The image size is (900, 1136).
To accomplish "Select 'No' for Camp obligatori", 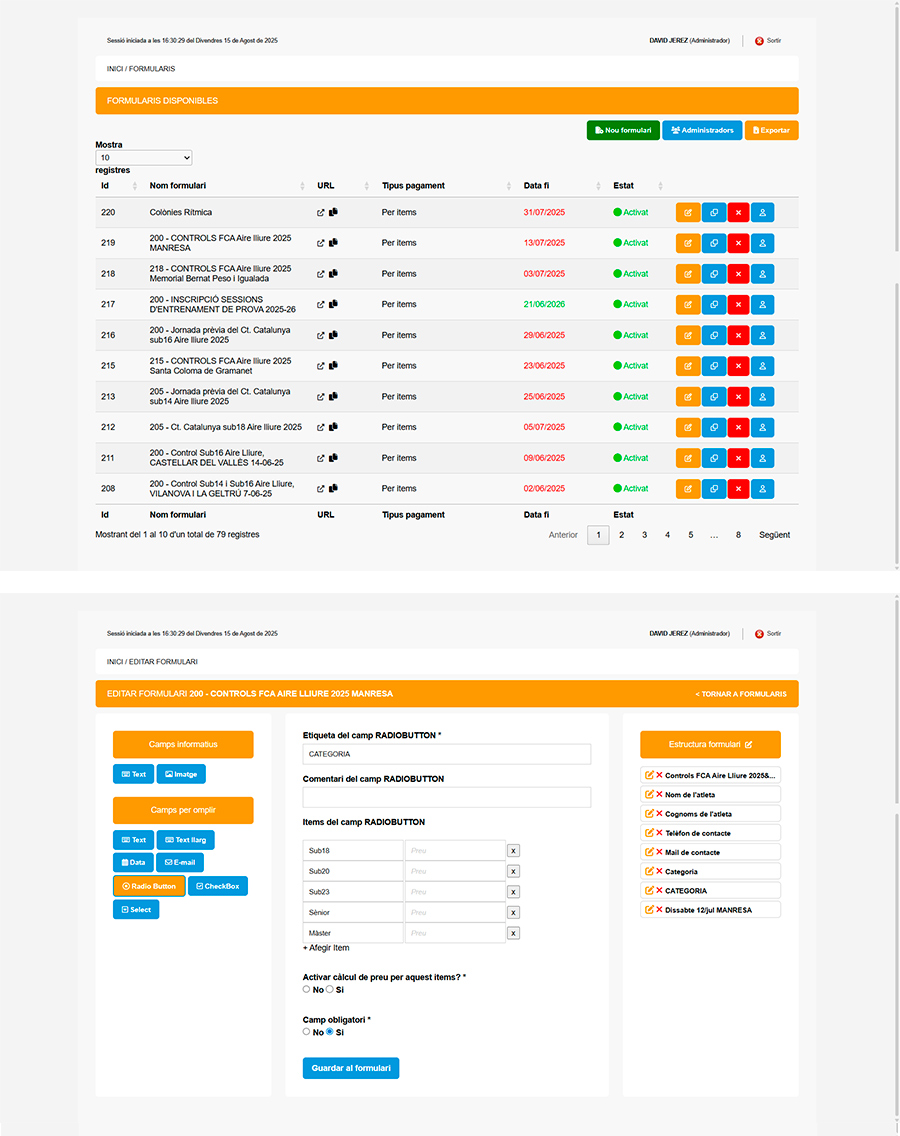I will pos(307,1032).
